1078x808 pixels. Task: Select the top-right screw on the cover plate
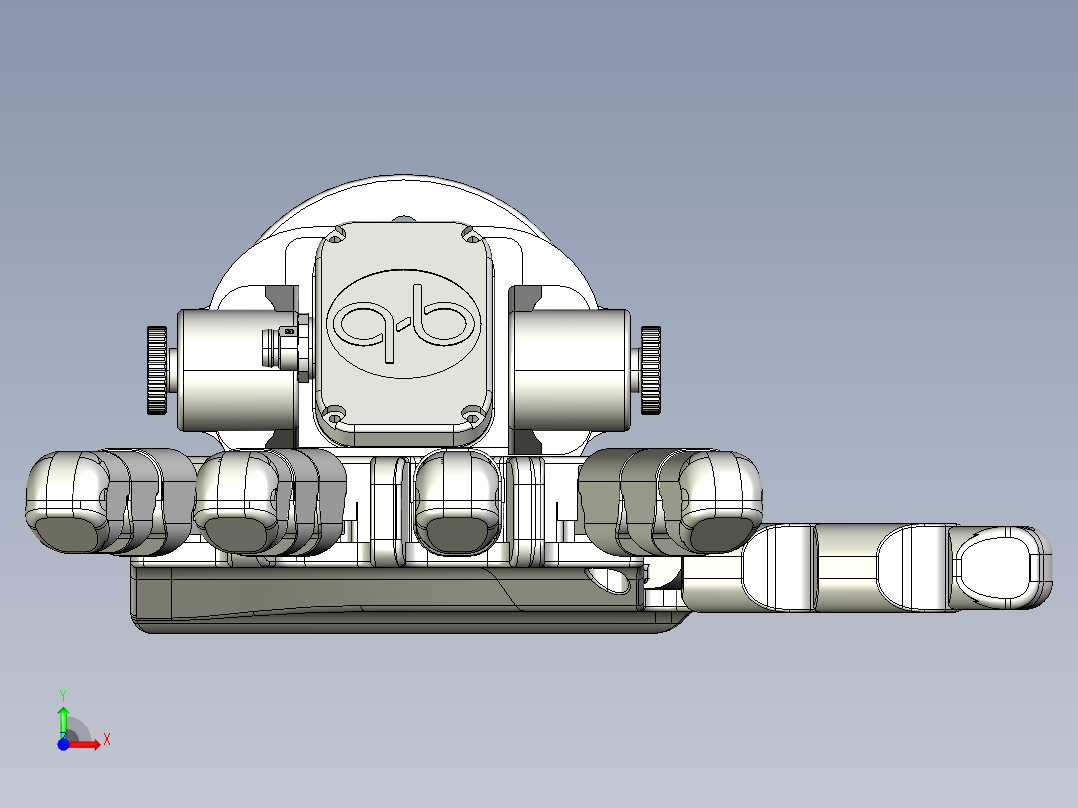472,236
